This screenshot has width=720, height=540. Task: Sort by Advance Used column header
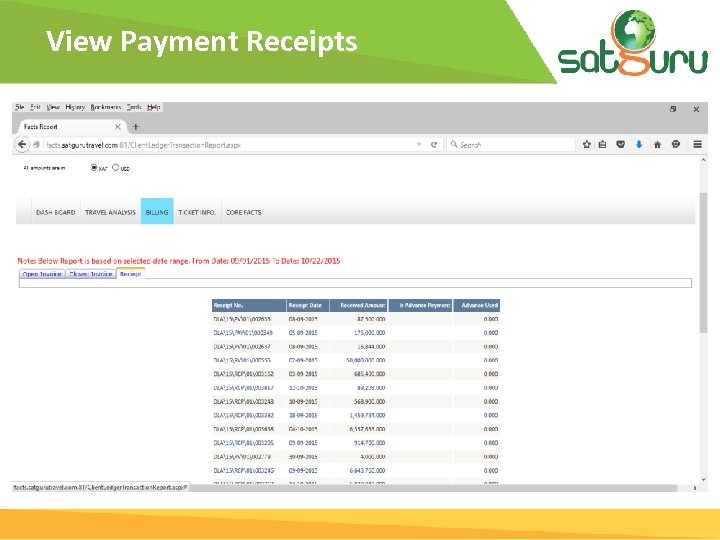click(x=477, y=305)
